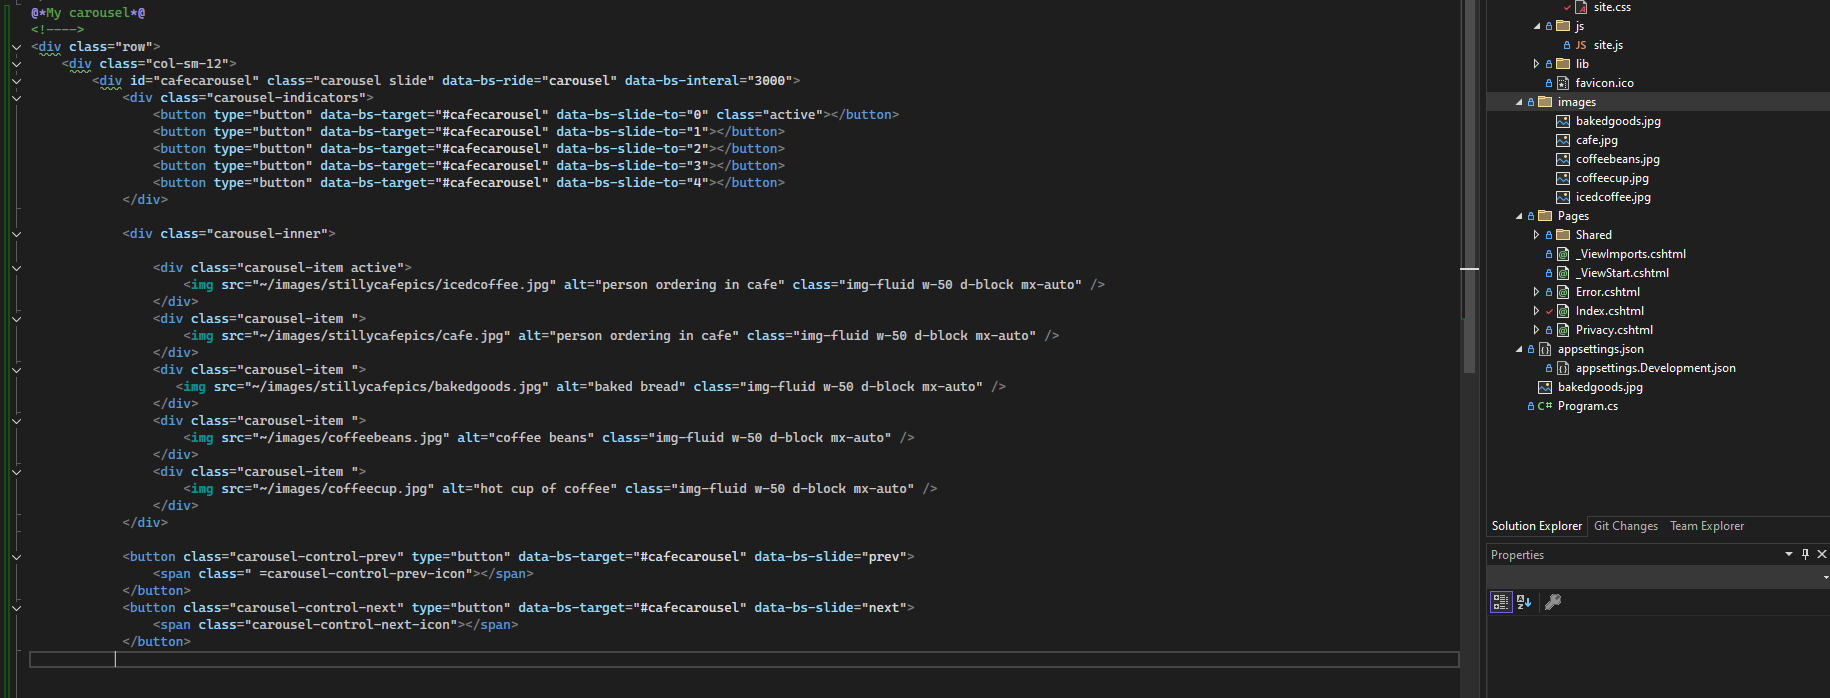Click the favicon.ico file icon
This screenshot has height=698, width=1830.
click(1563, 83)
